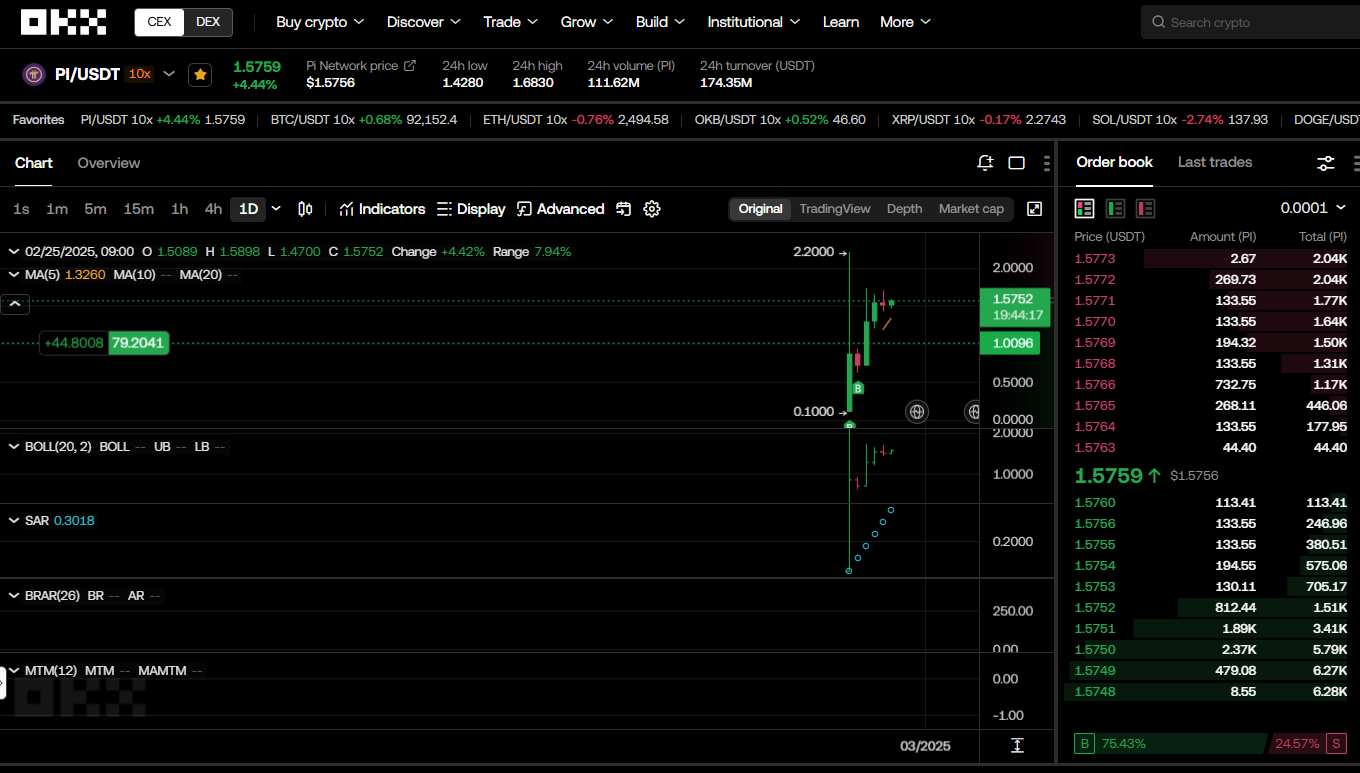Open Institutional dropdown menu
Screen dimensions: 1360x773
(x=754, y=22)
